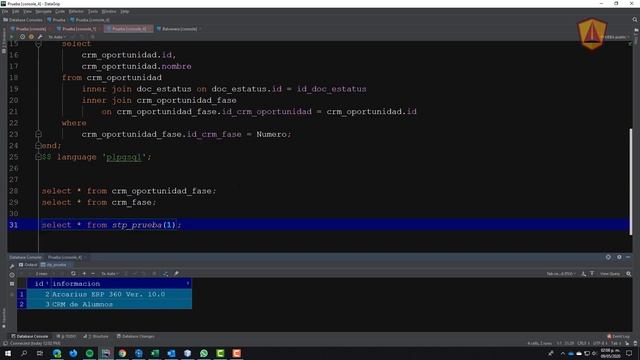Open the Navigate menu
This screenshot has width=640, height=360.
(43, 11)
